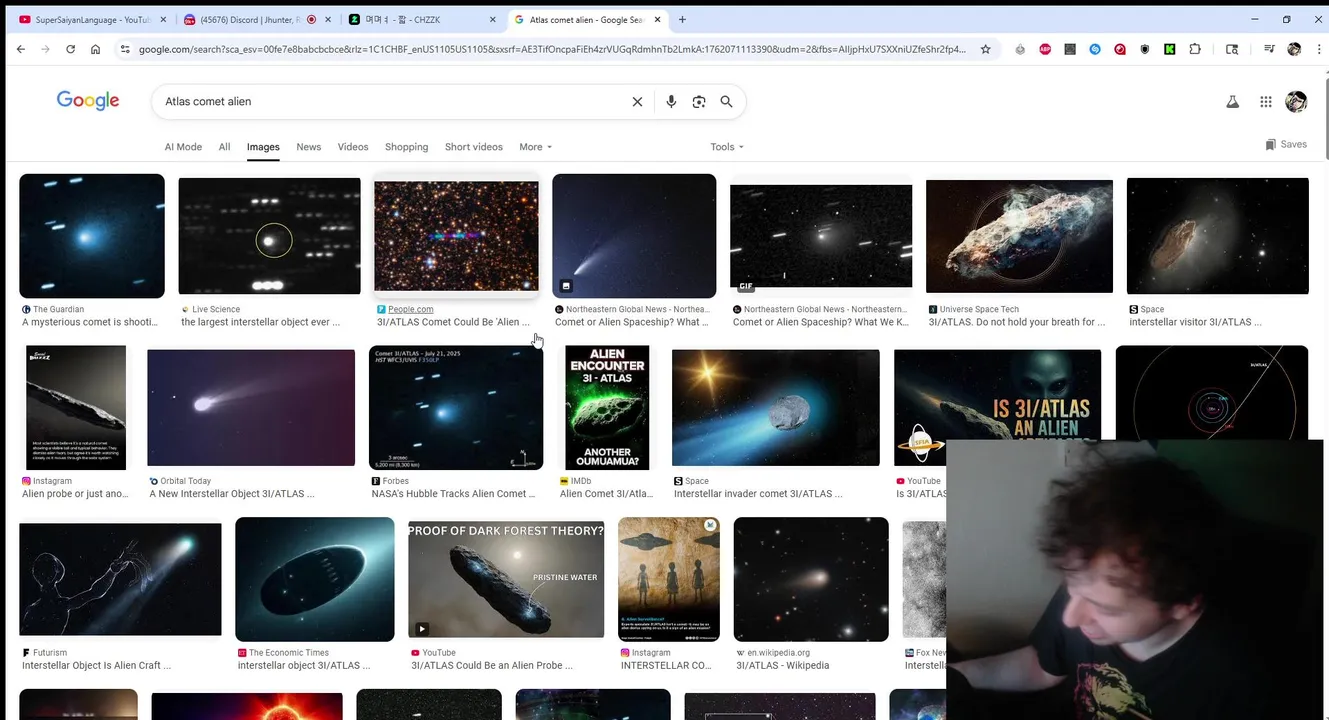Screen dimensions: 1329x720
Task: Open the Hubble July 21 2025 thumbnail
Action: tap(456, 408)
